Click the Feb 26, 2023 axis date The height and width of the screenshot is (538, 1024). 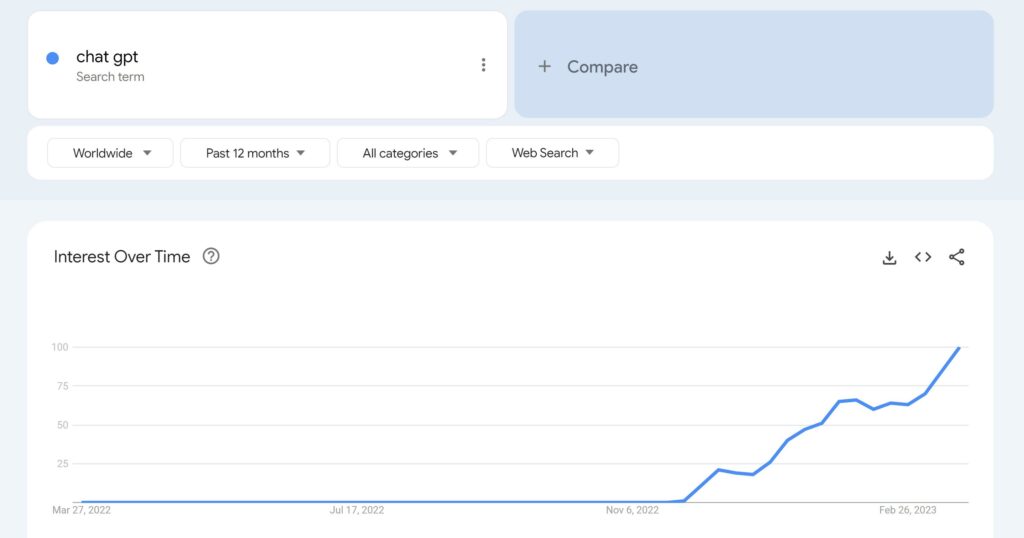tap(908, 510)
